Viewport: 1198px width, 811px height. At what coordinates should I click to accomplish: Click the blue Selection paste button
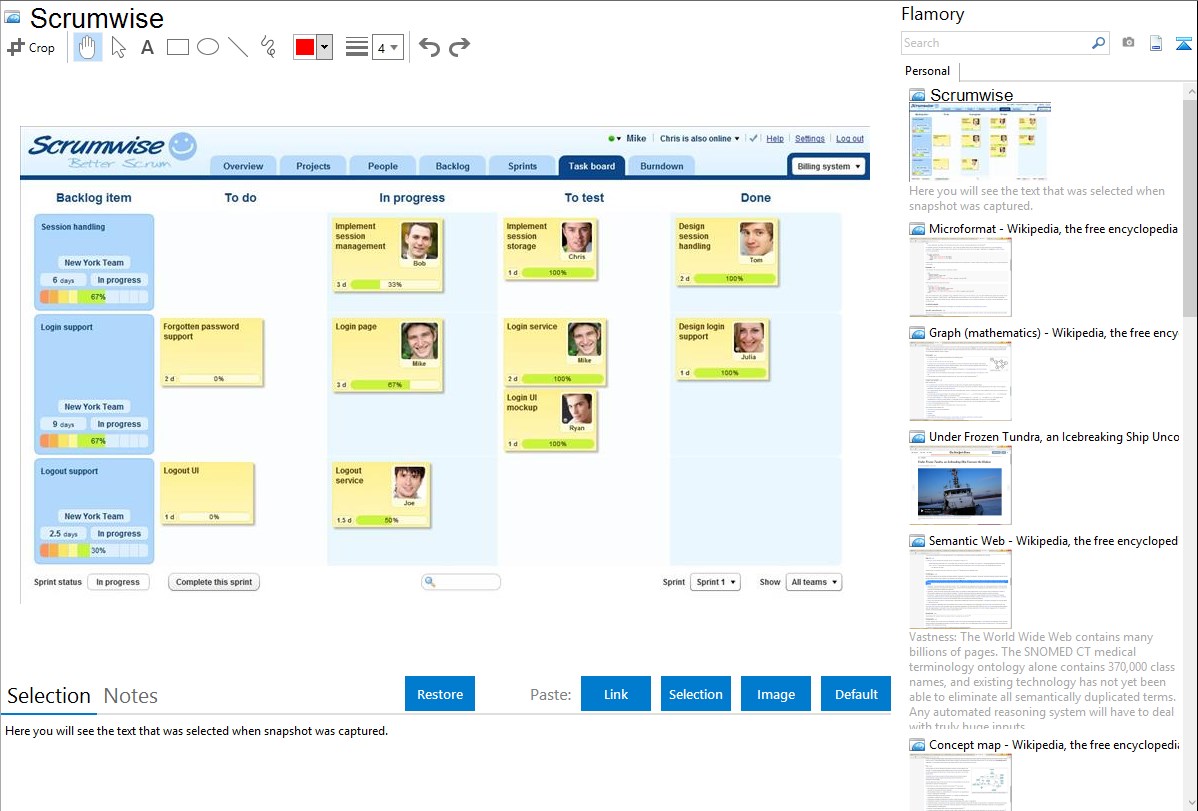(695, 694)
